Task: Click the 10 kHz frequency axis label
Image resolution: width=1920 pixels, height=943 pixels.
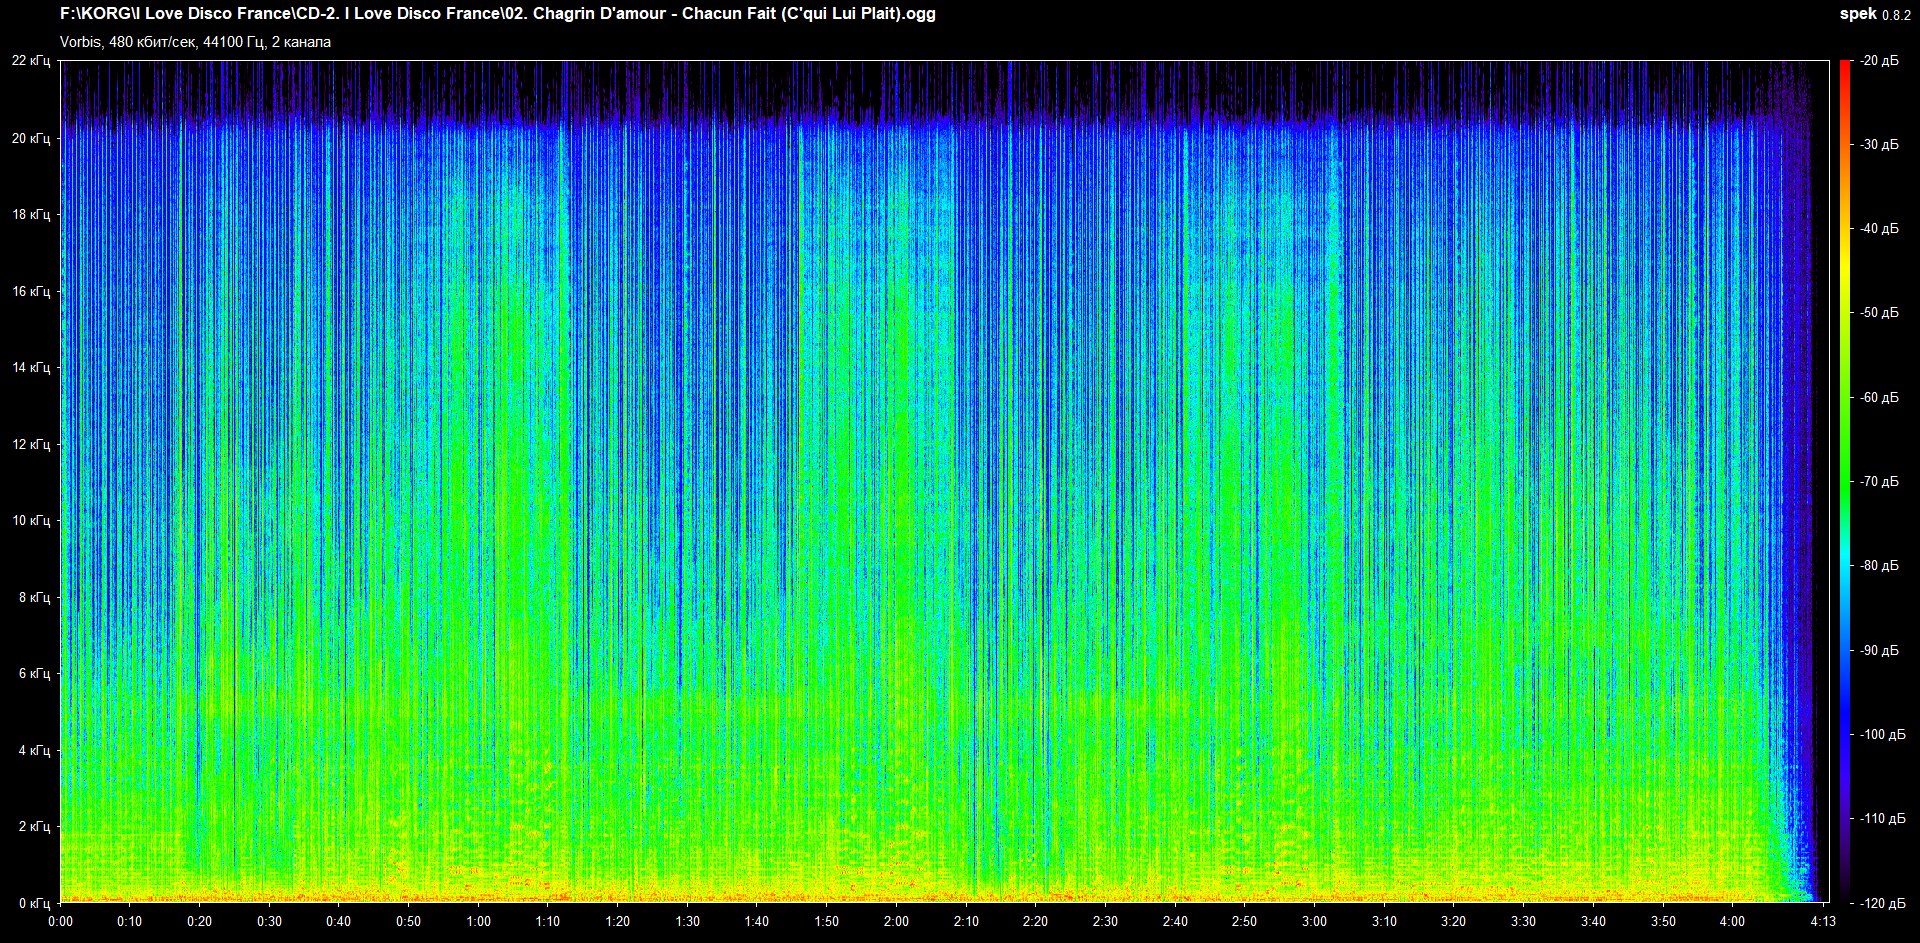Action: pyautogui.click(x=31, y=520)
